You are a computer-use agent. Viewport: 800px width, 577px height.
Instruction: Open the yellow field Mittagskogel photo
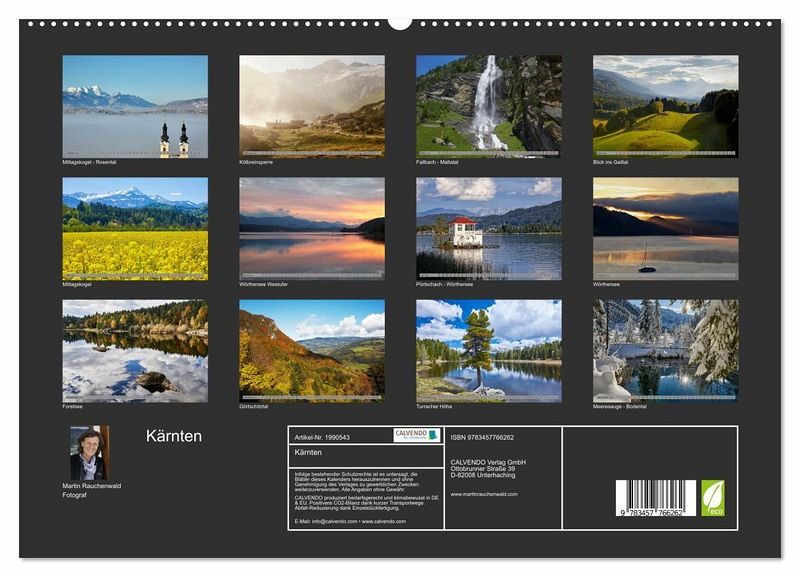coord(135,229)
